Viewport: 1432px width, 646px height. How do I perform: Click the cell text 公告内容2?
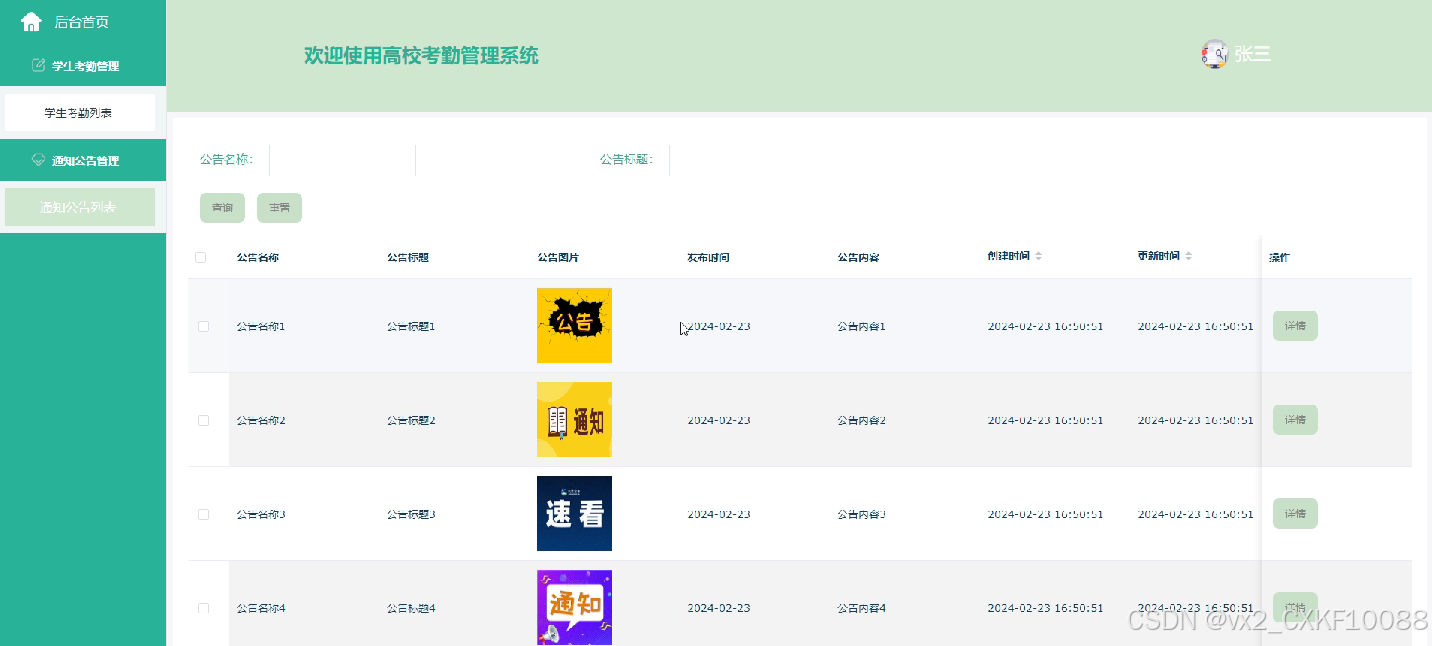pos(861,420)
